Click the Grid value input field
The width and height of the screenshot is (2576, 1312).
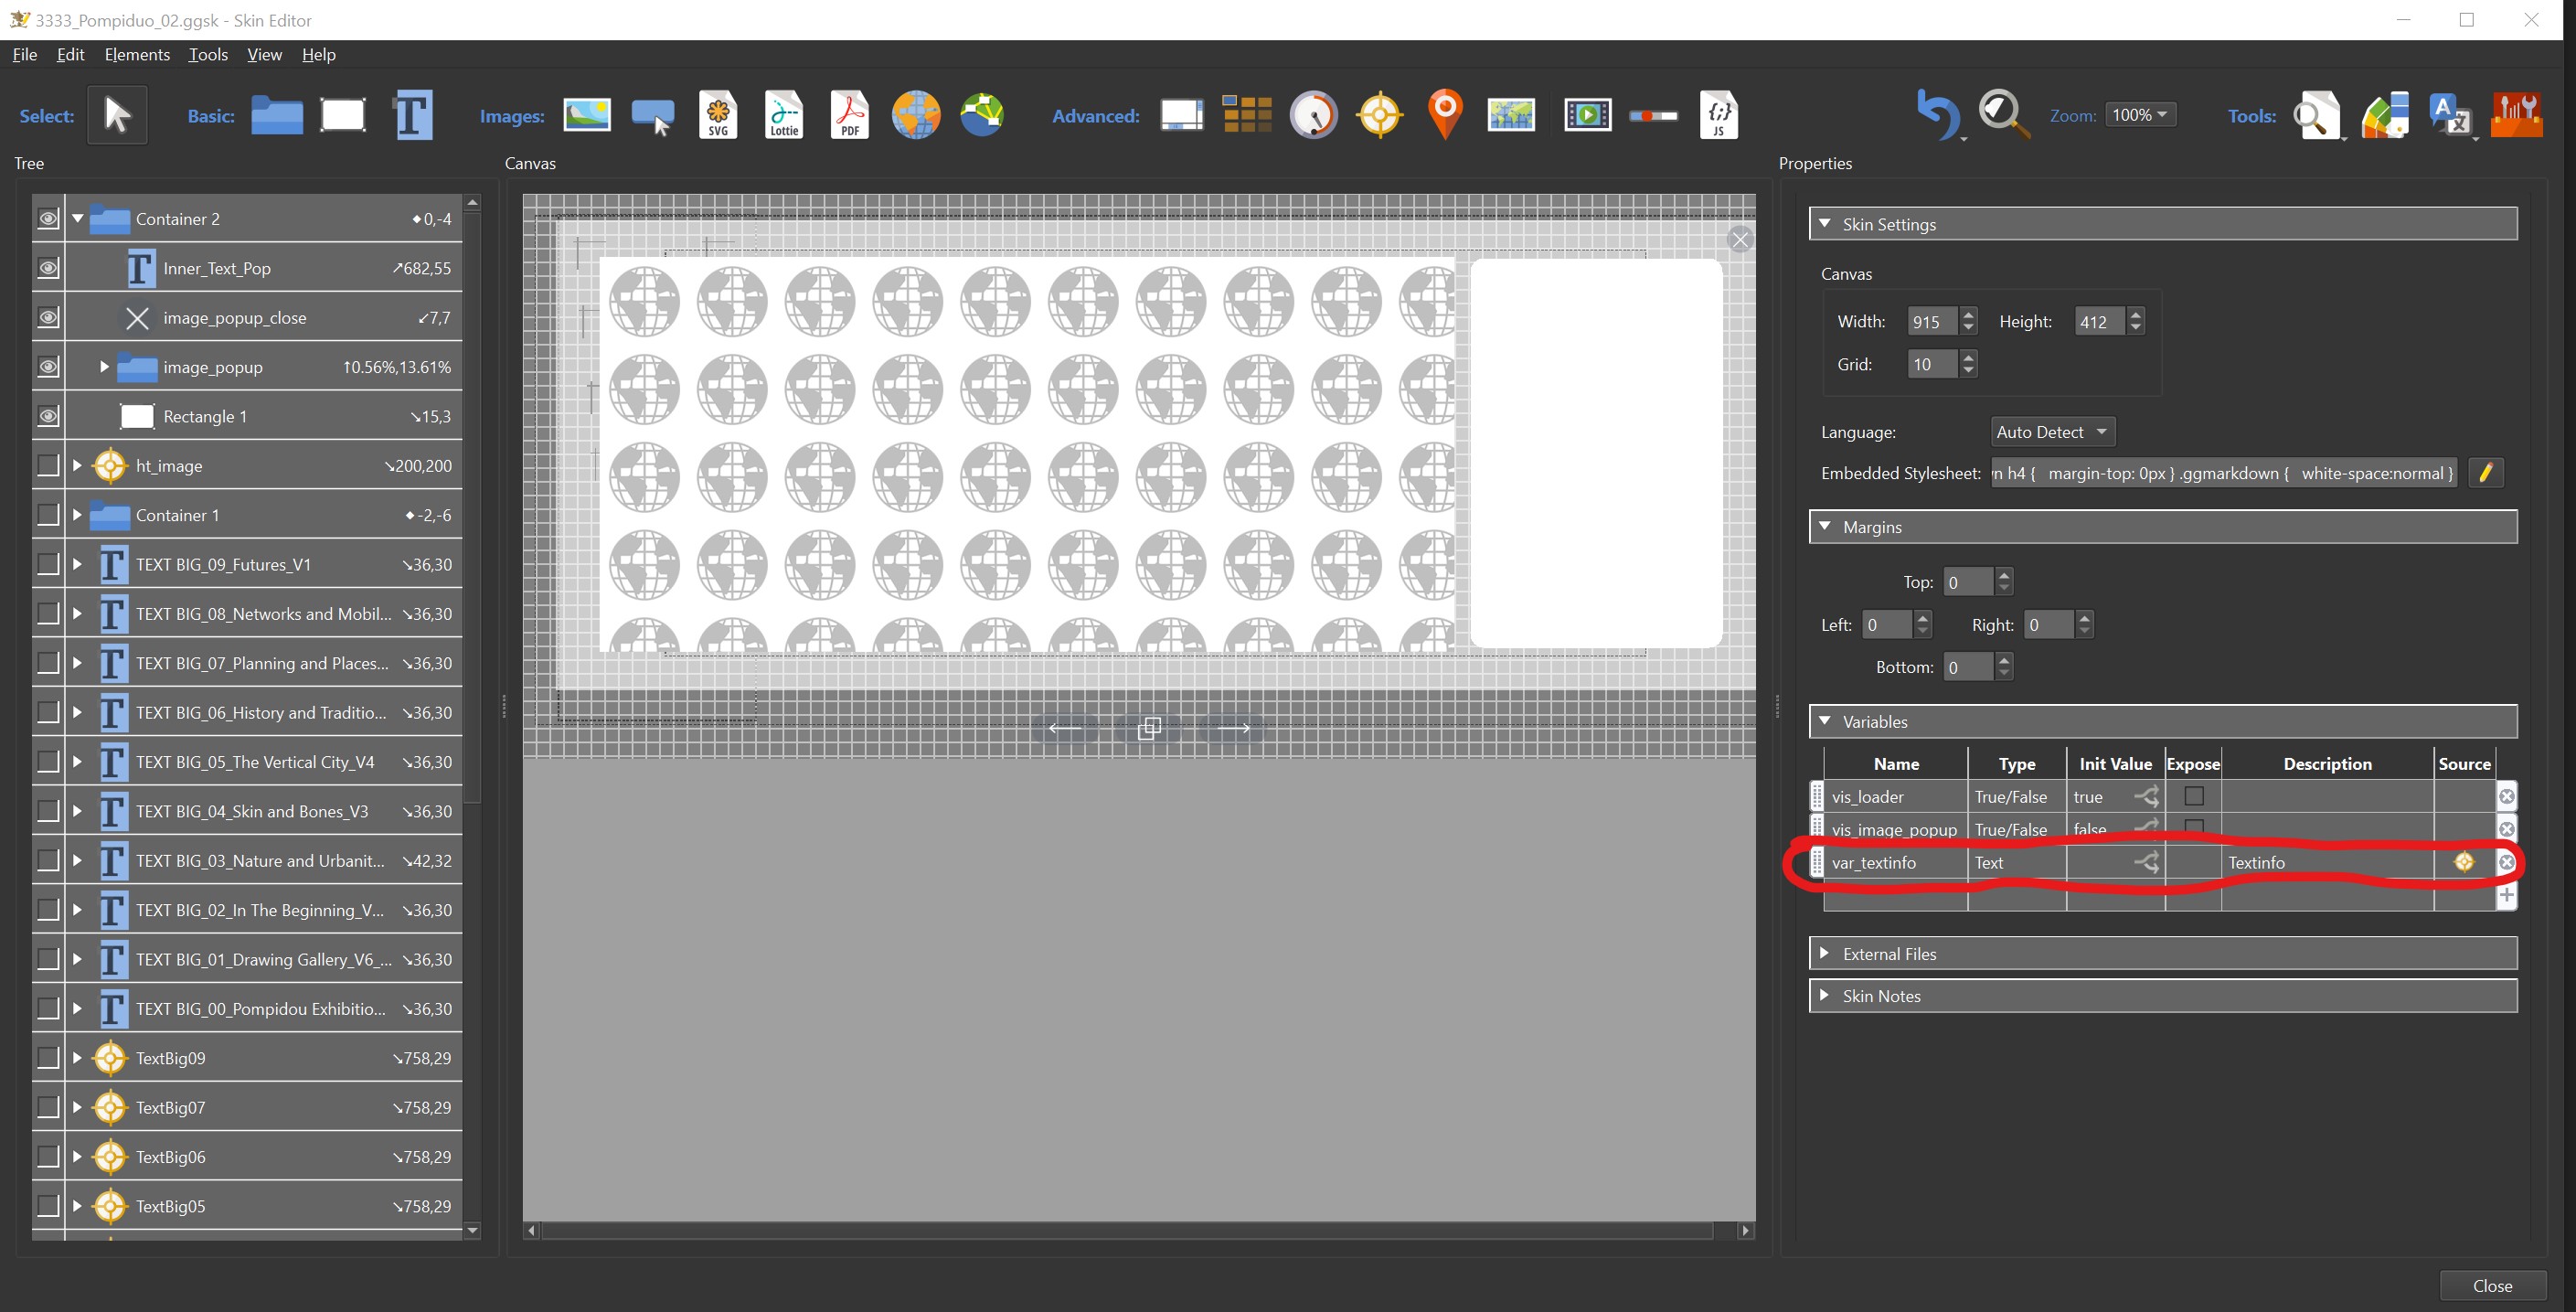[1929, 363]
